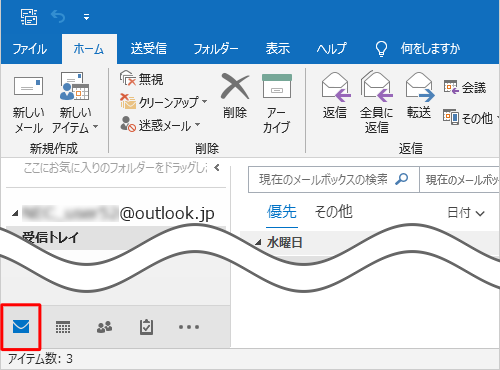Open the ファイル menu tab
Screen dimensions: 500x370
(x=30, y=49)
